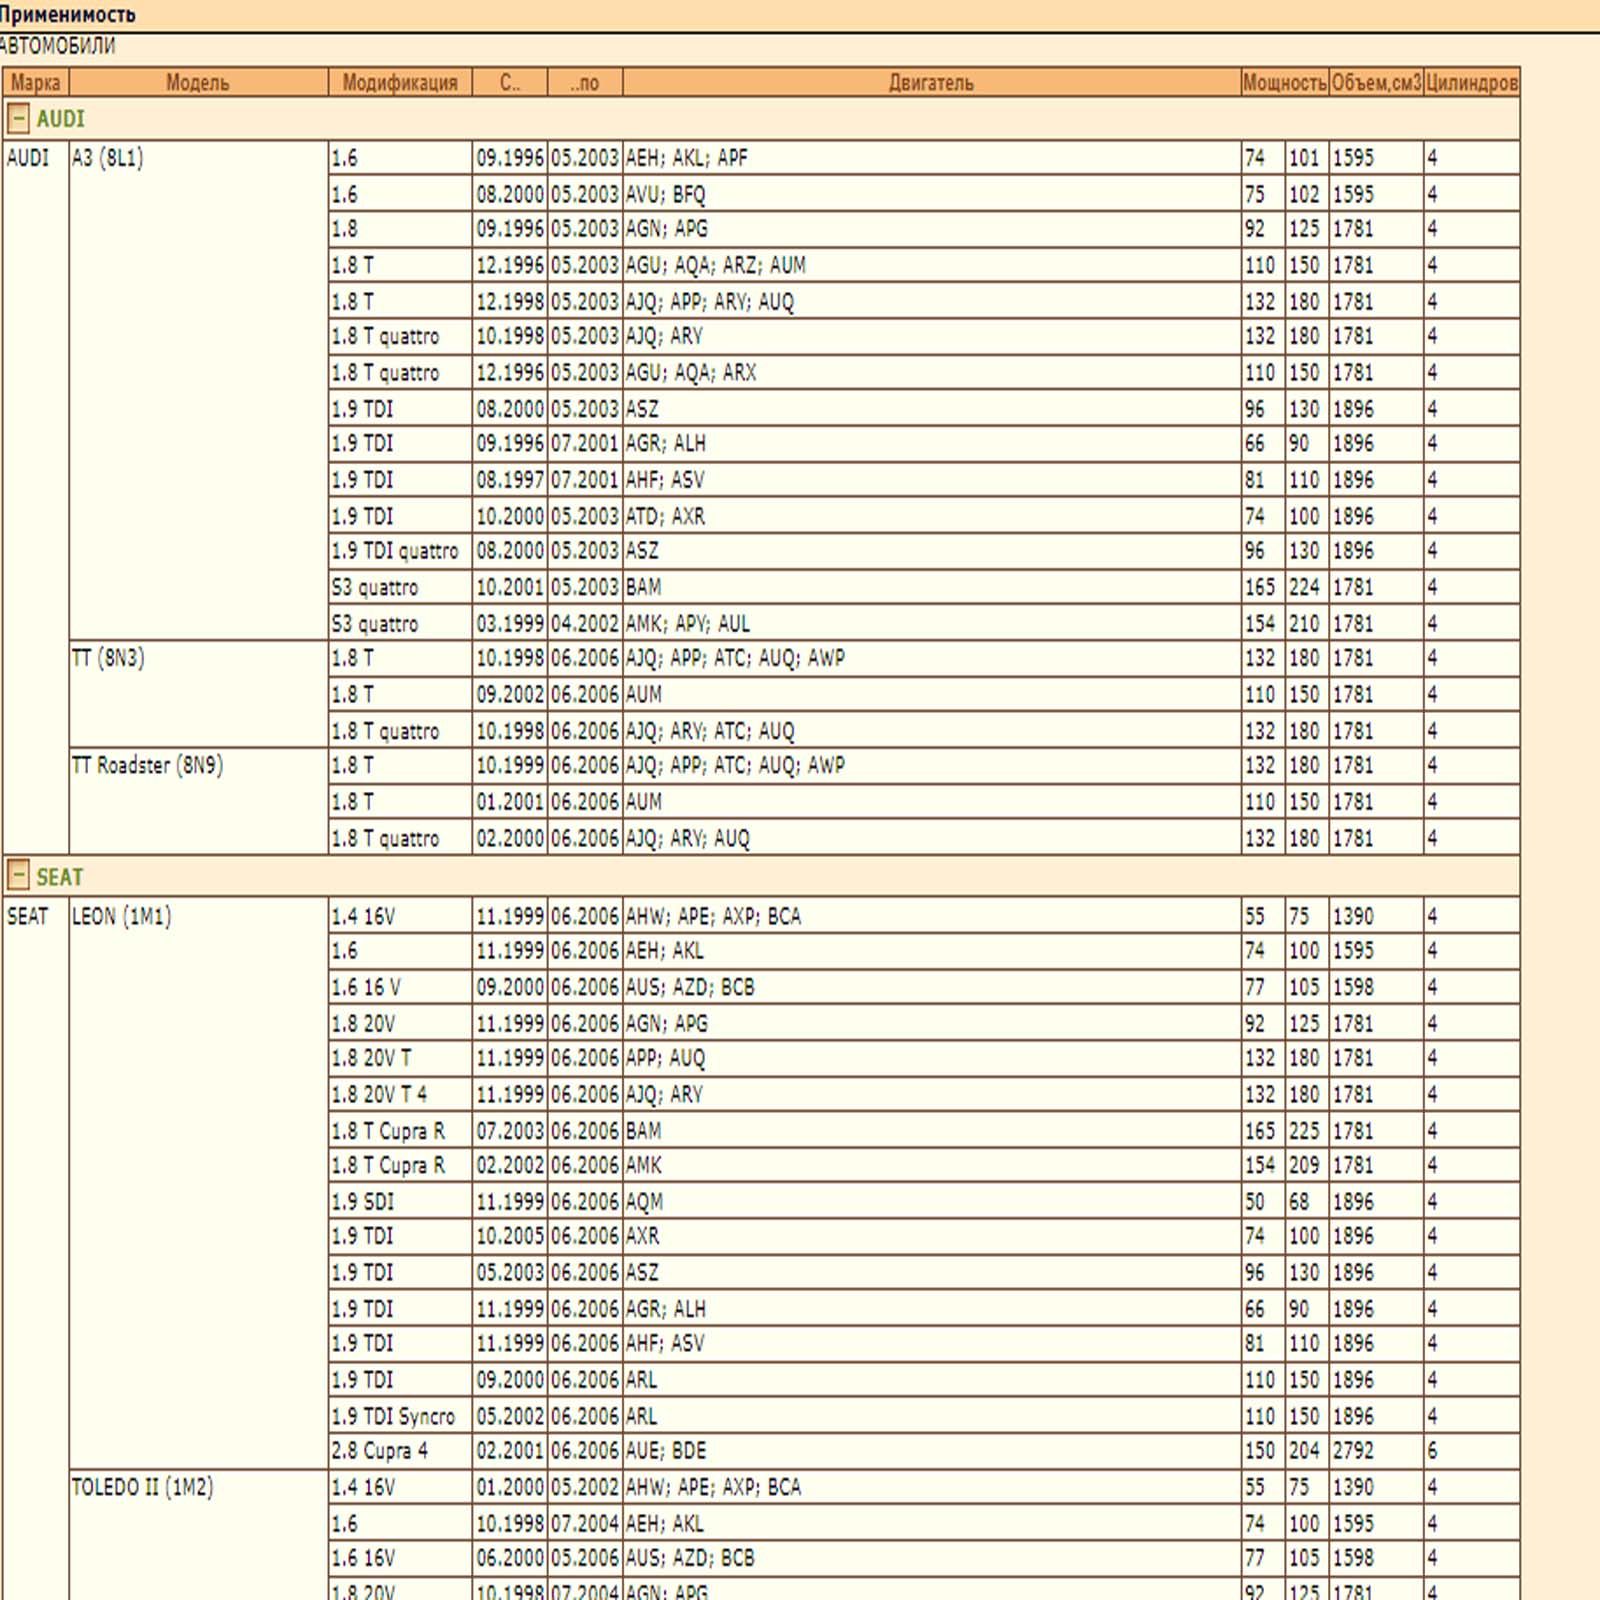Click the Модель column header
This screenshot has width=1600, height=1600.
(x=198, y=82)
